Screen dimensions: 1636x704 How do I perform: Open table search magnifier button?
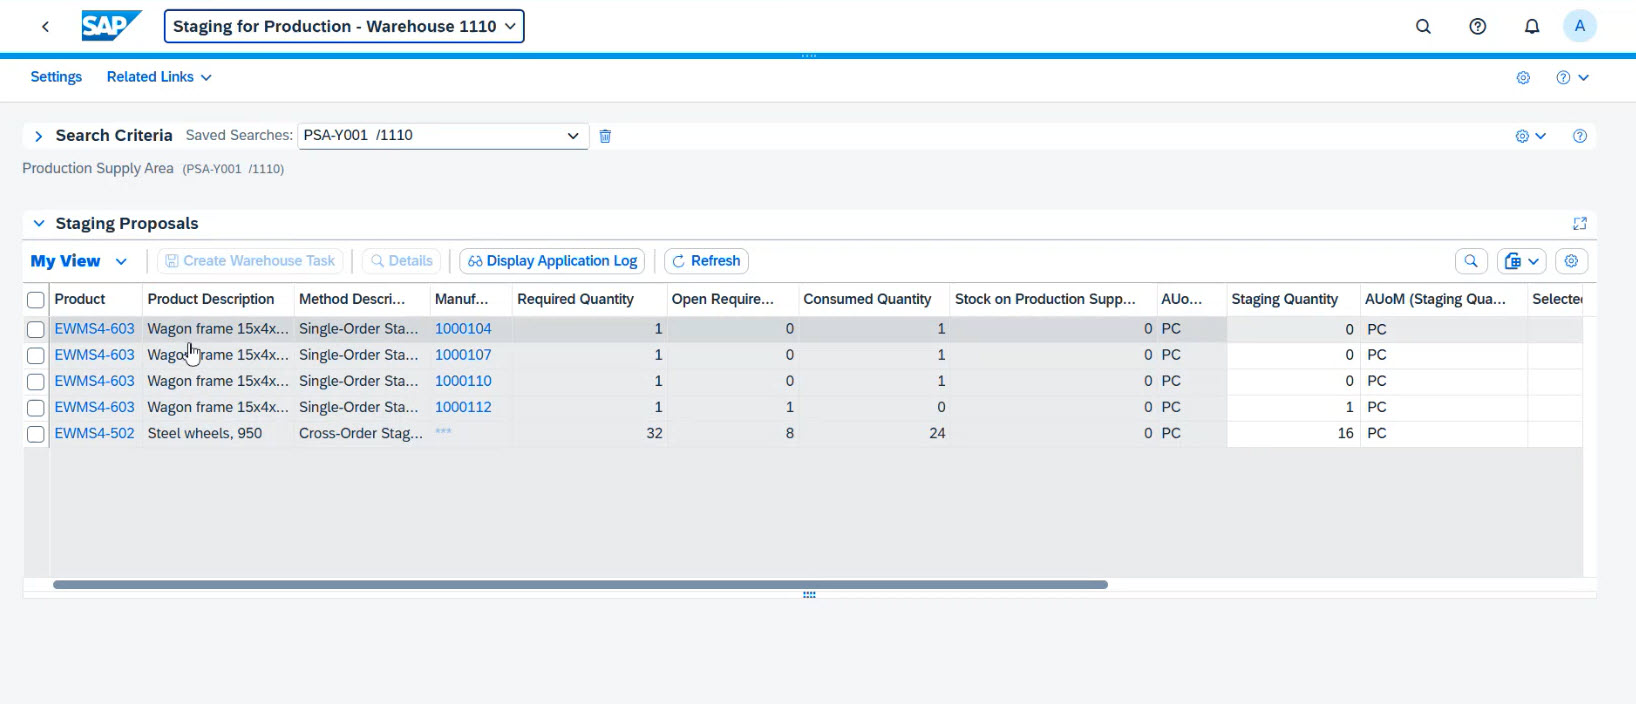tap(1470, 261)
